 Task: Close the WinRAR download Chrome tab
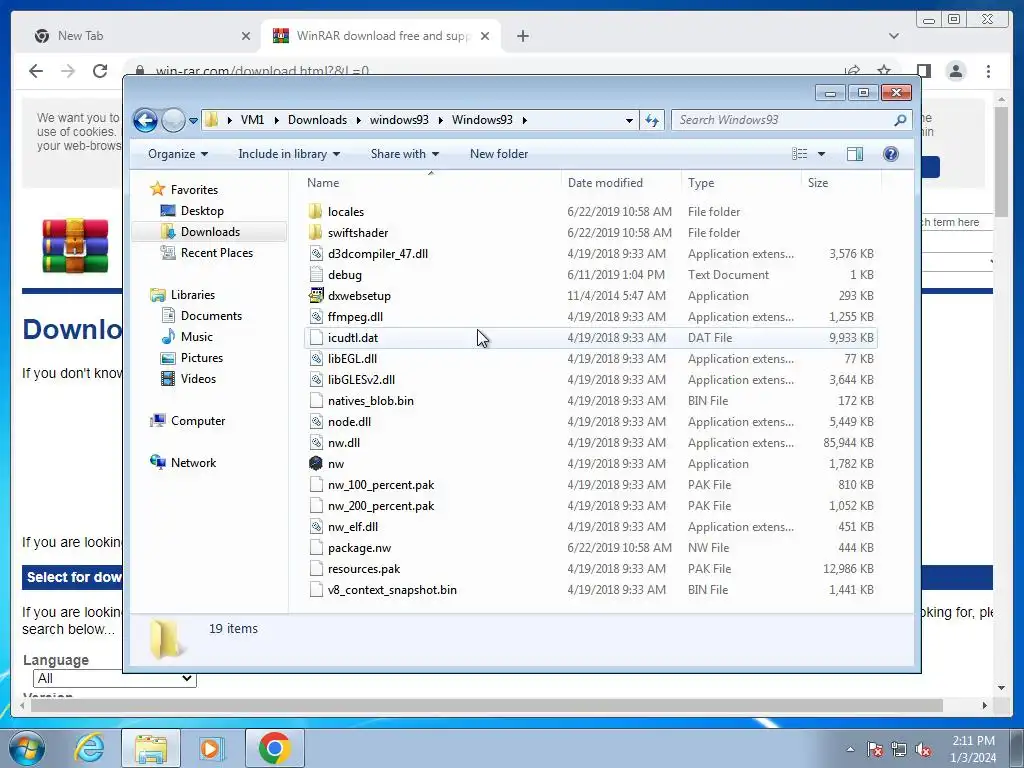click(485, 36)
